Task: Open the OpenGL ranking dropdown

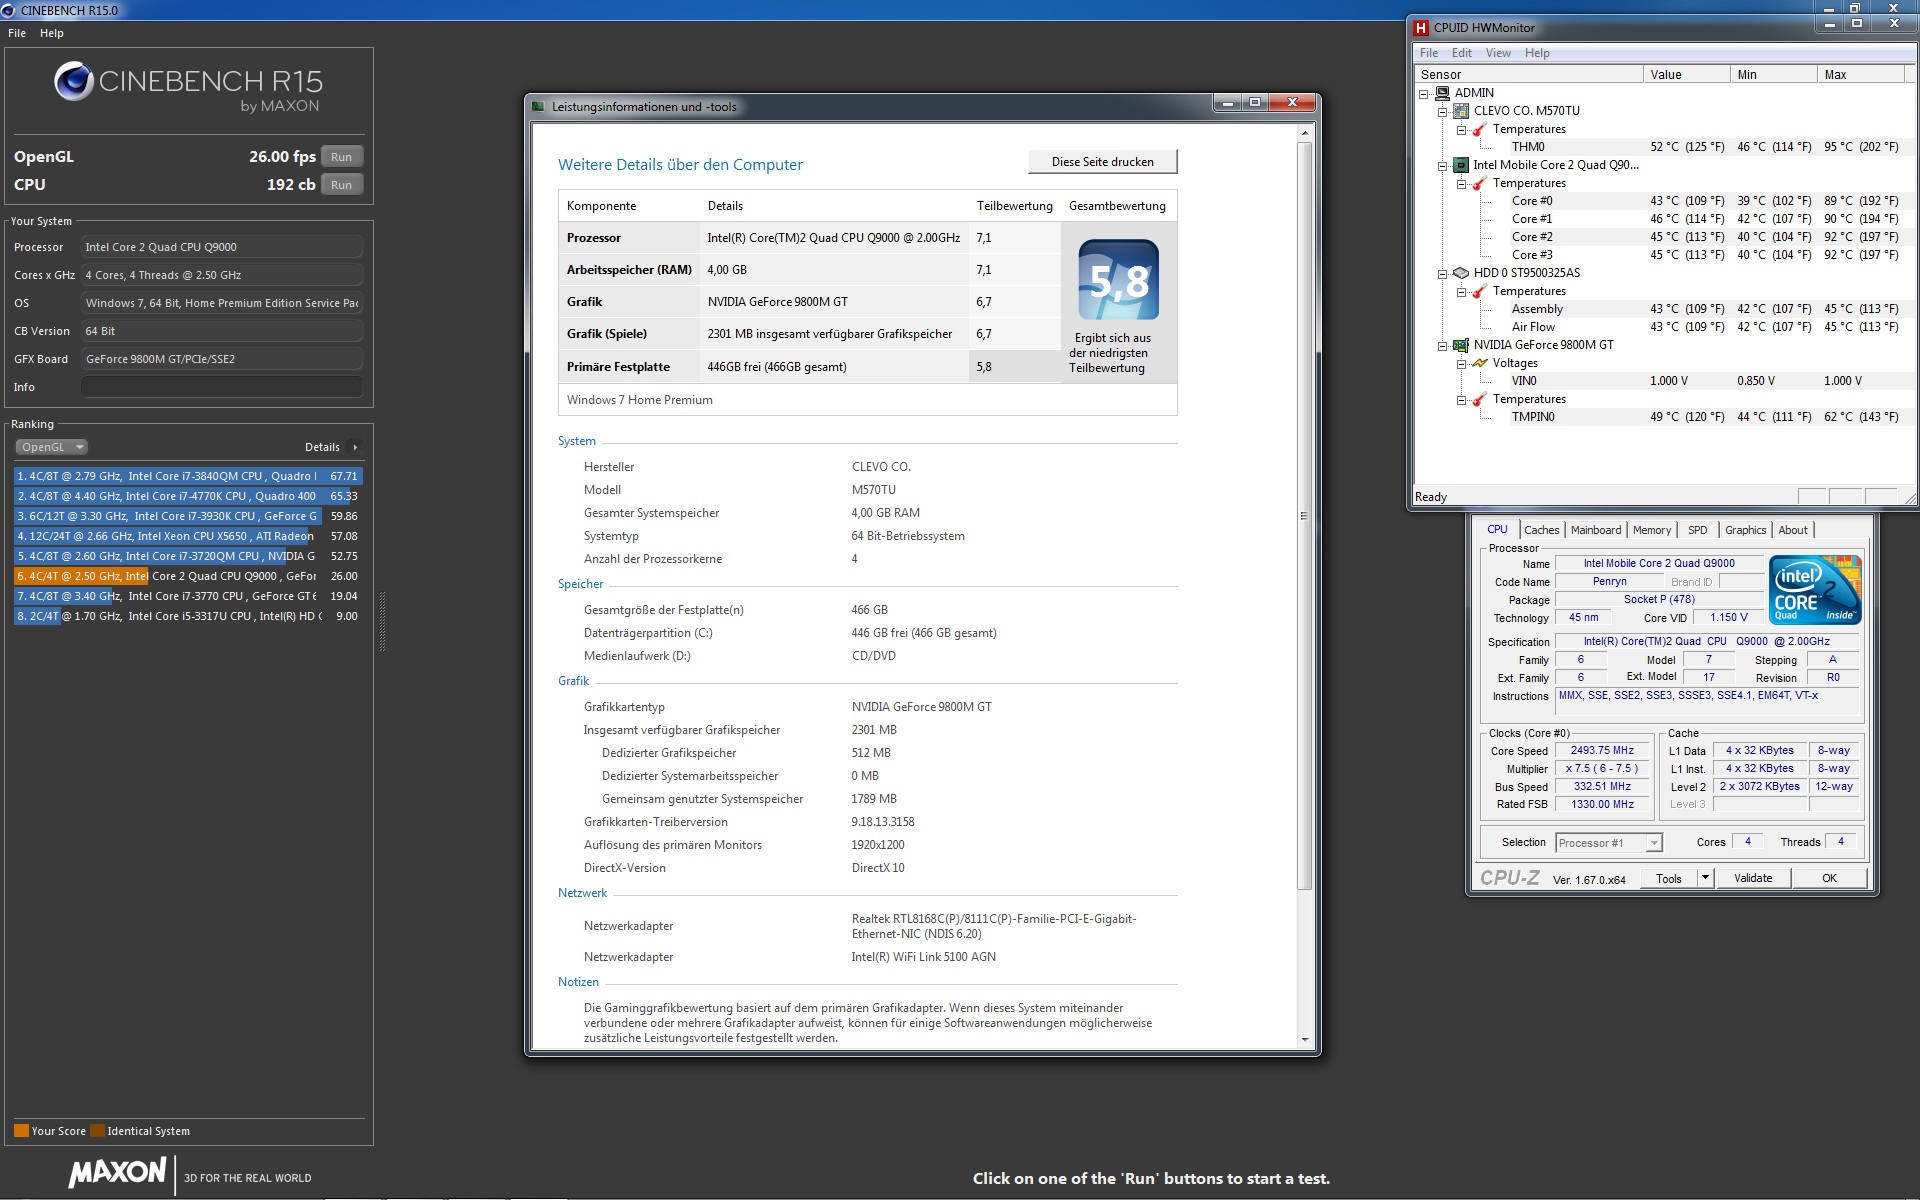Action: 52,447
